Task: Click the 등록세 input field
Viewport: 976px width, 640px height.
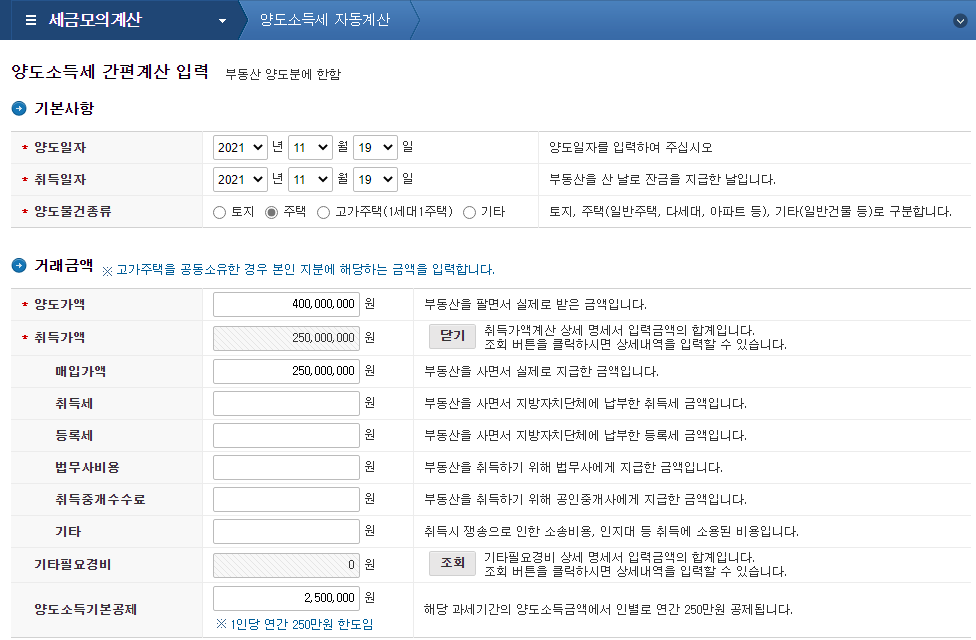Action: point(286,435)
